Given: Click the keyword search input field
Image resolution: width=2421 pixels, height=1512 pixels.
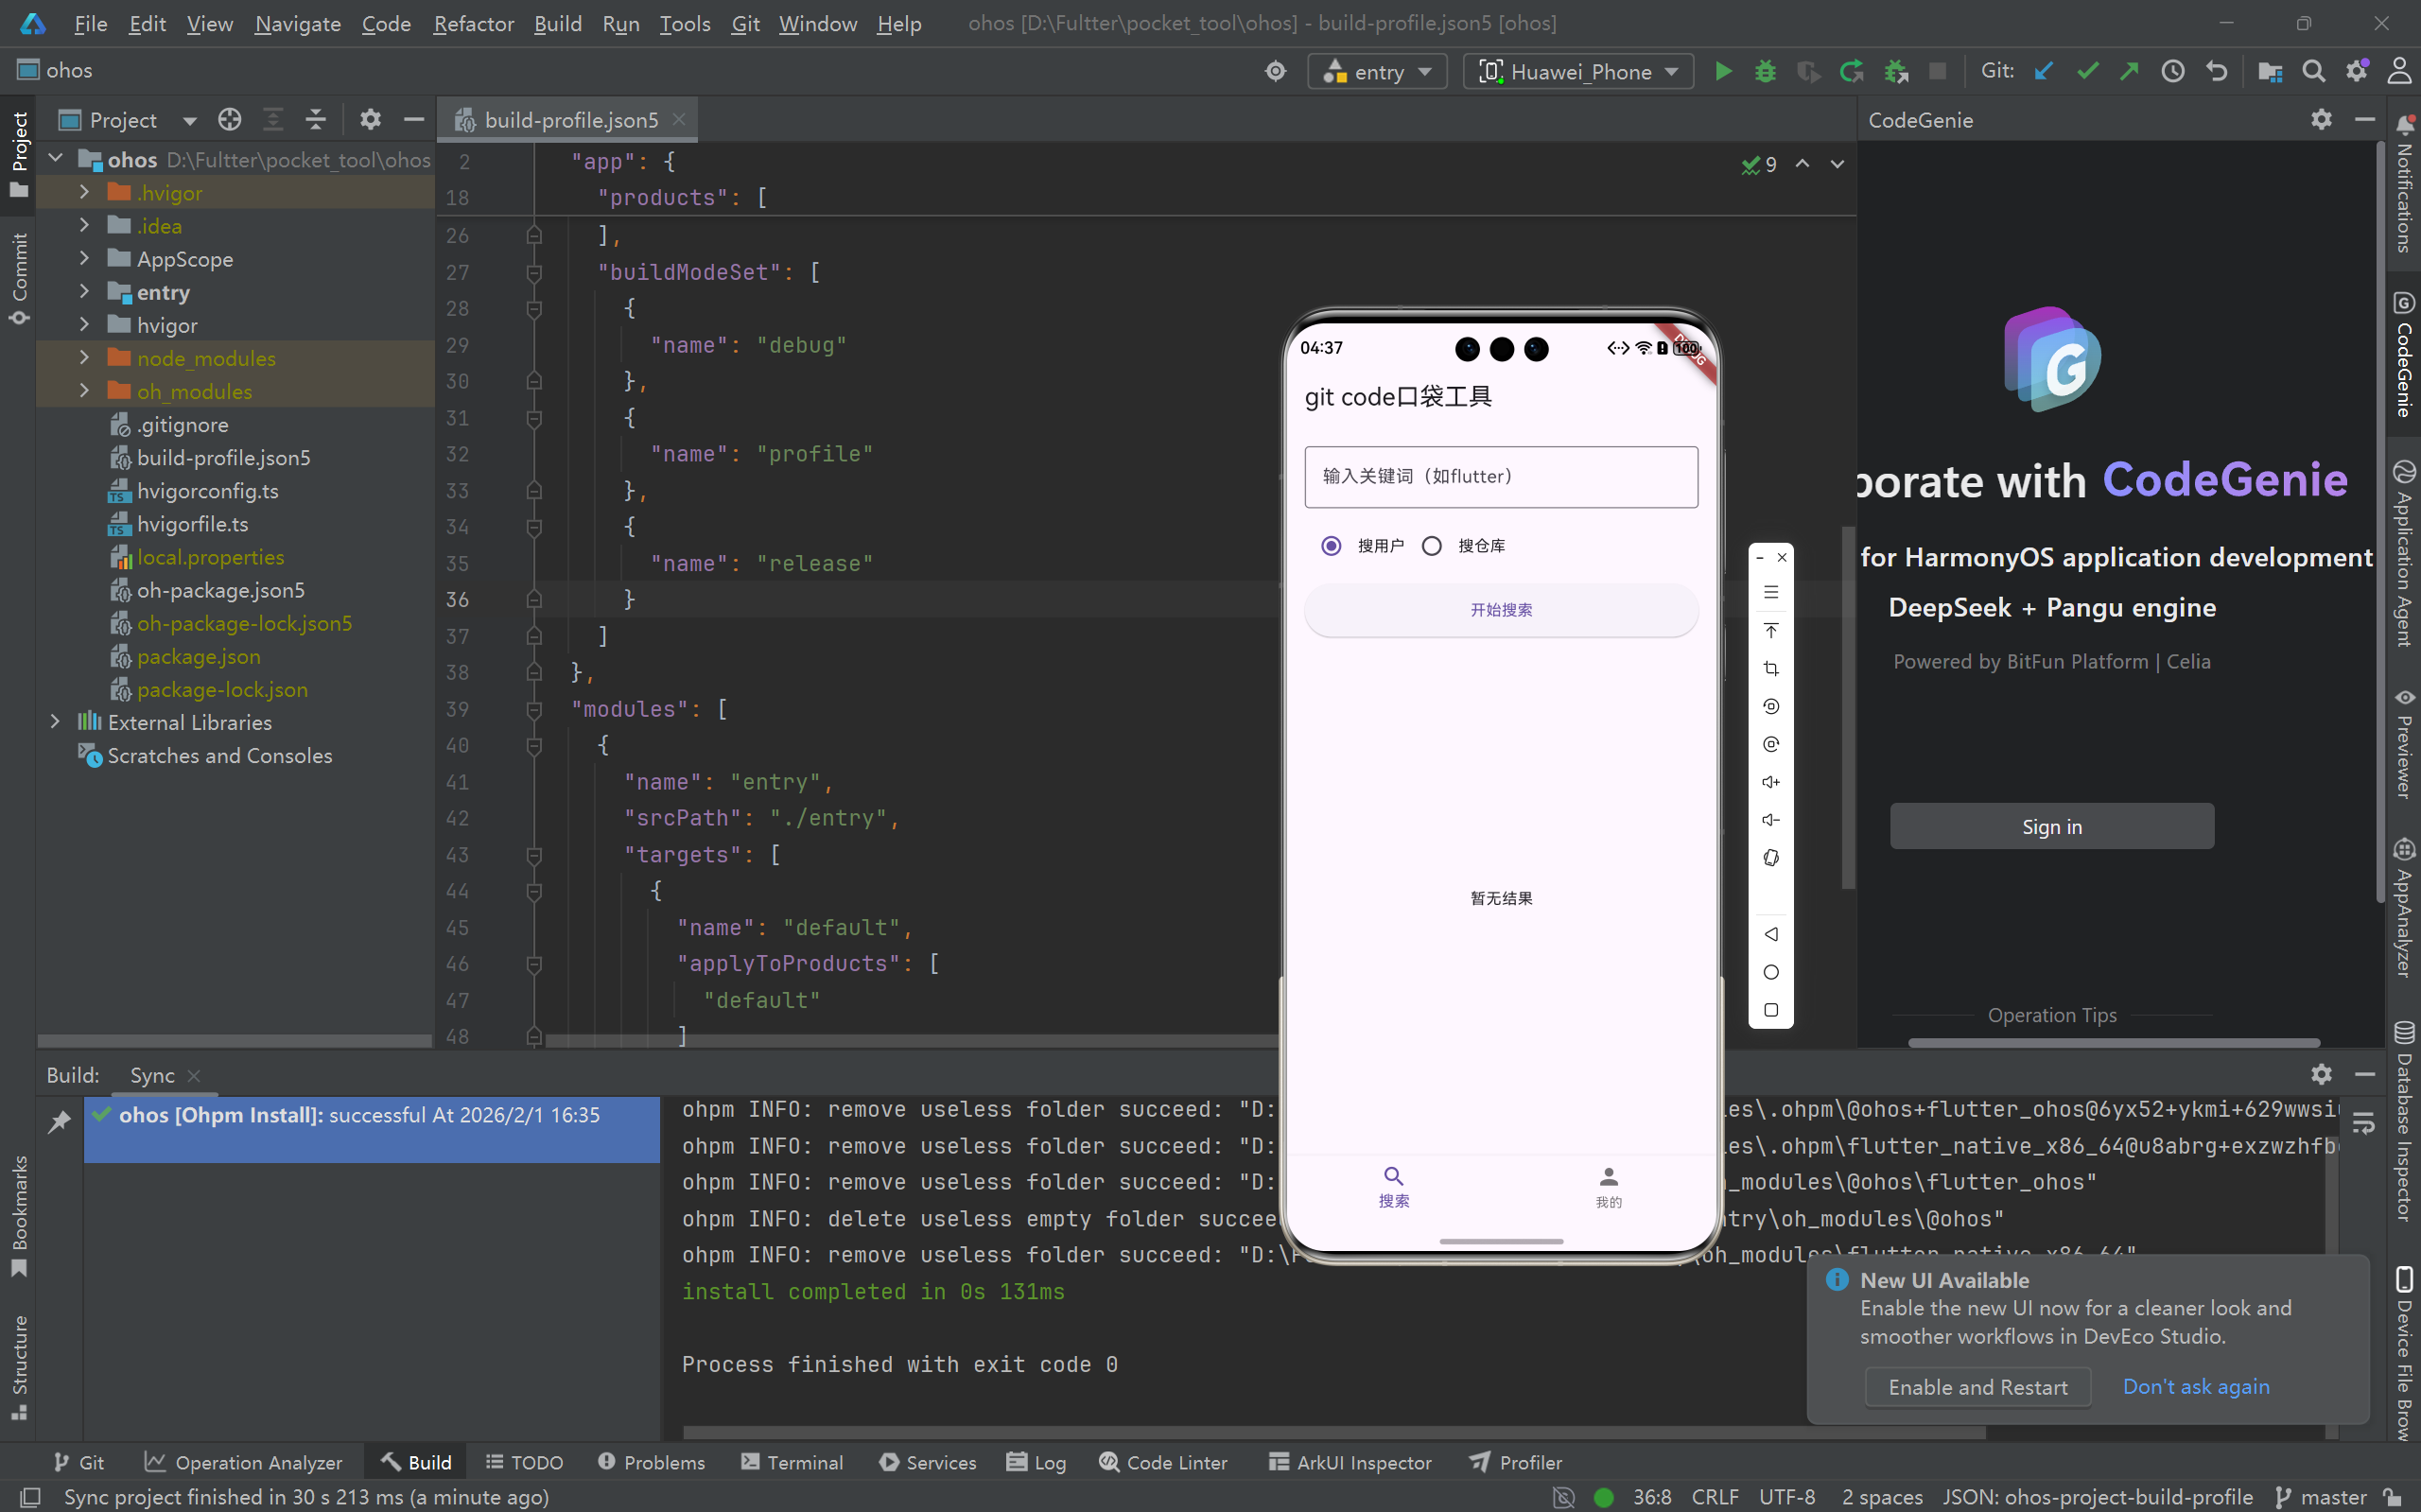Looking at the screenshot, I should tap(1500, 477).
